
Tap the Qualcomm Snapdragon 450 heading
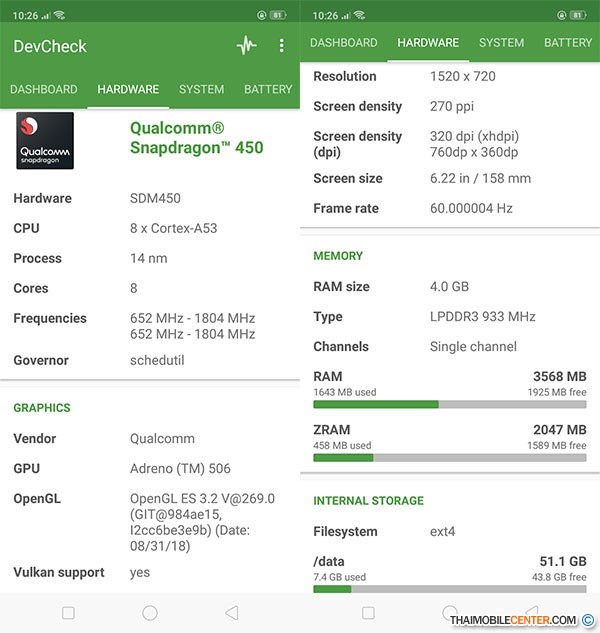tap(196, 138)
